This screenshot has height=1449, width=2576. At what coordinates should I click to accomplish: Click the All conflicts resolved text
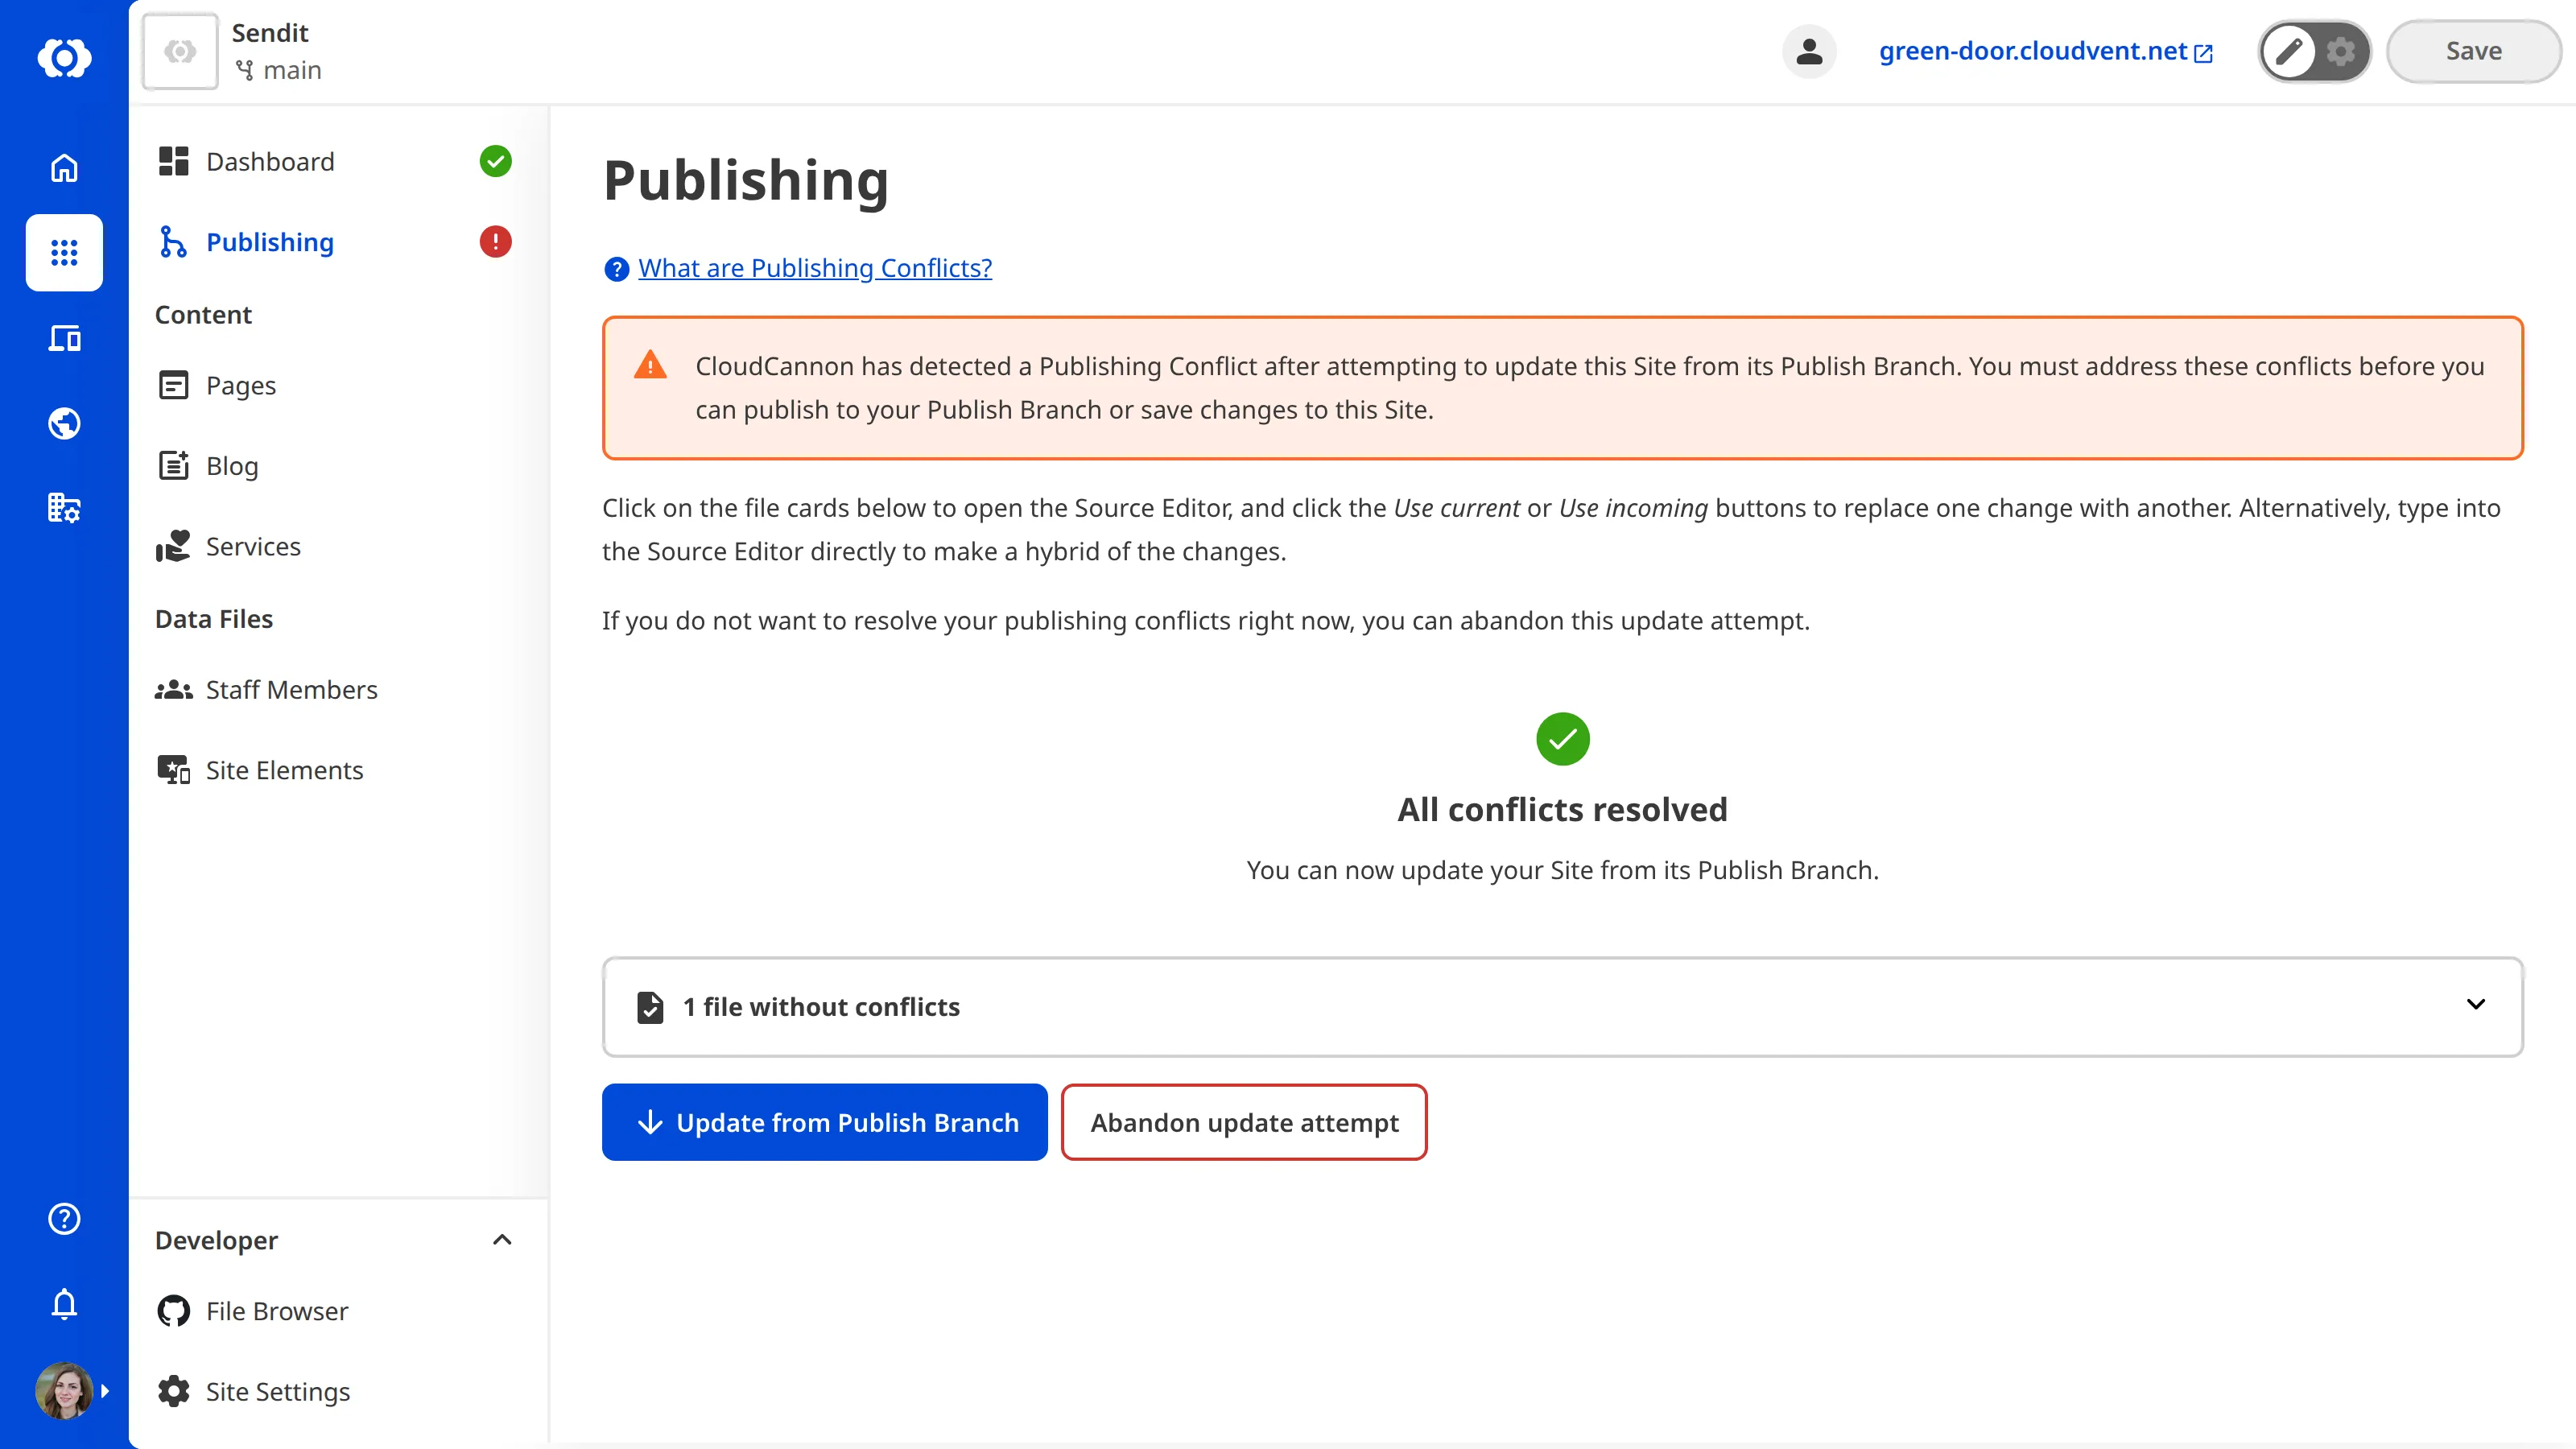tap(1562, 809)
